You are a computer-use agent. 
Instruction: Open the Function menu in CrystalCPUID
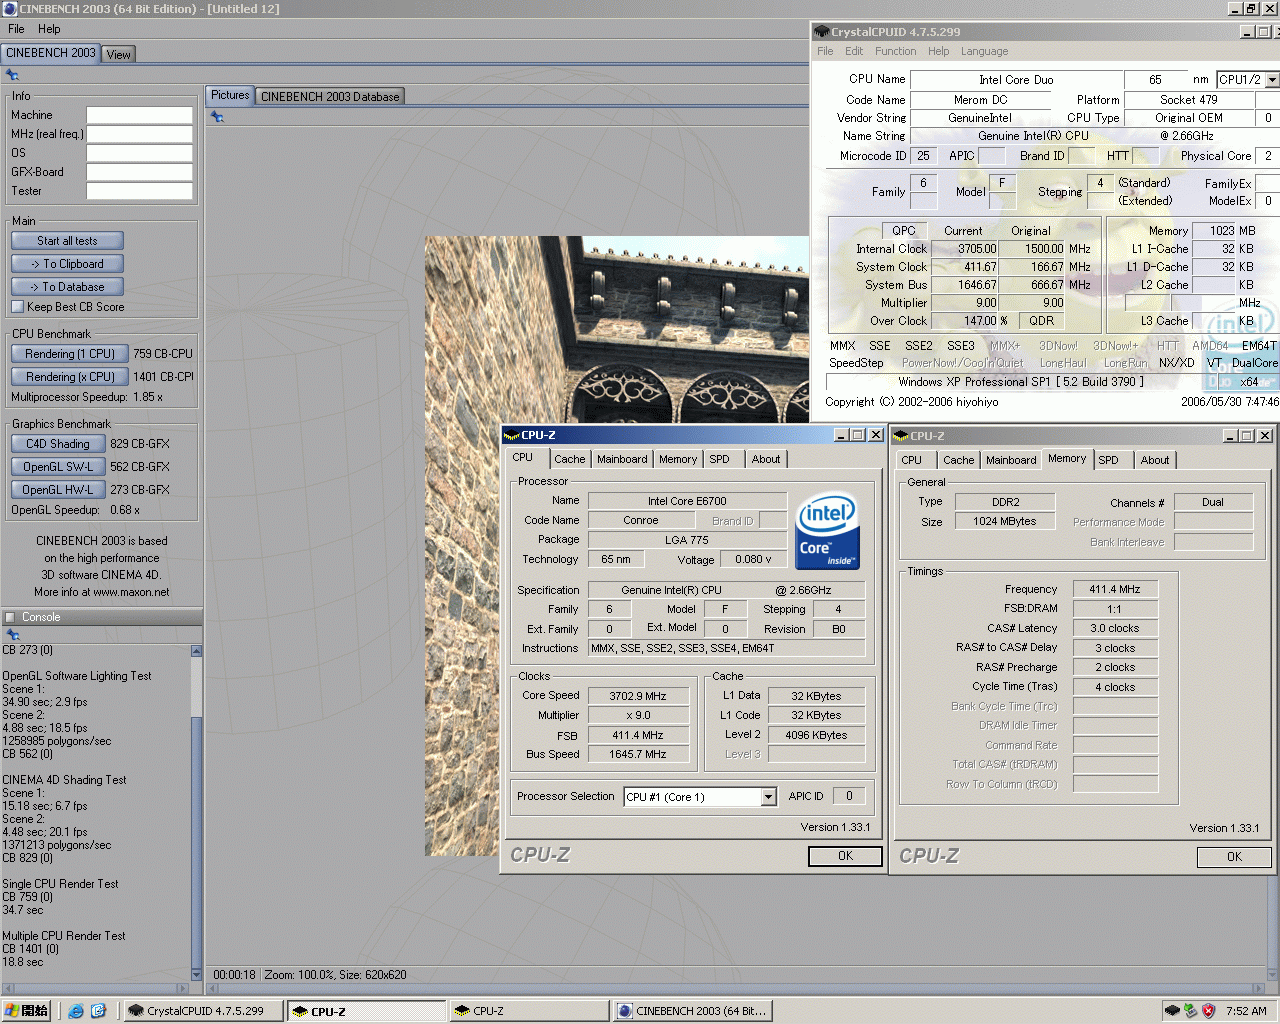coord(895,51)
